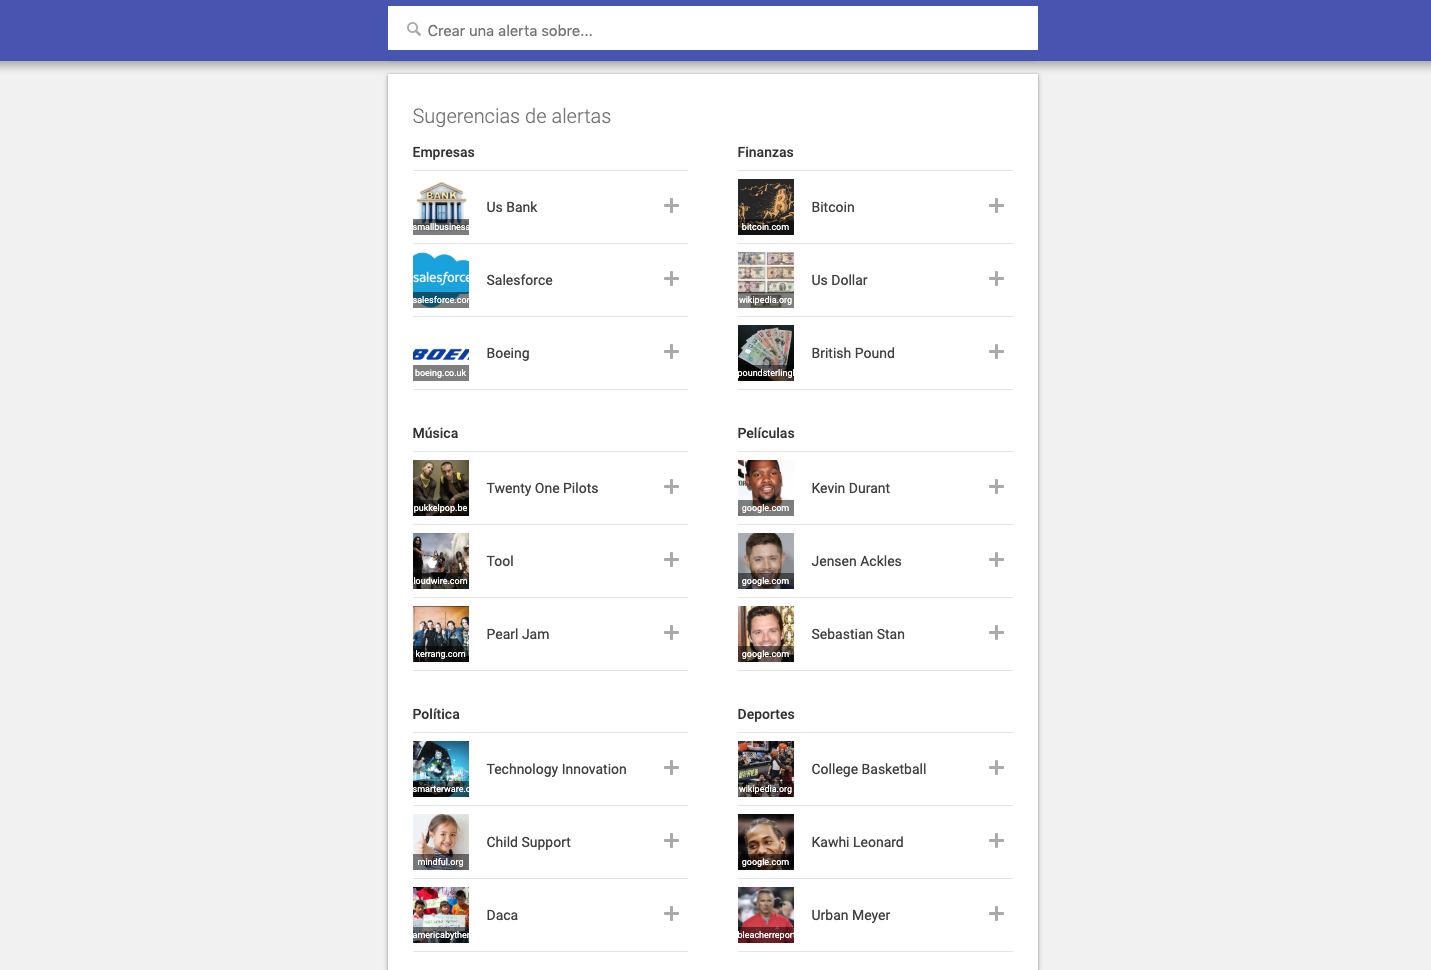1431x970 pixels.
Task: Add alert for Kevin Durant
Action: coord(996,487)
